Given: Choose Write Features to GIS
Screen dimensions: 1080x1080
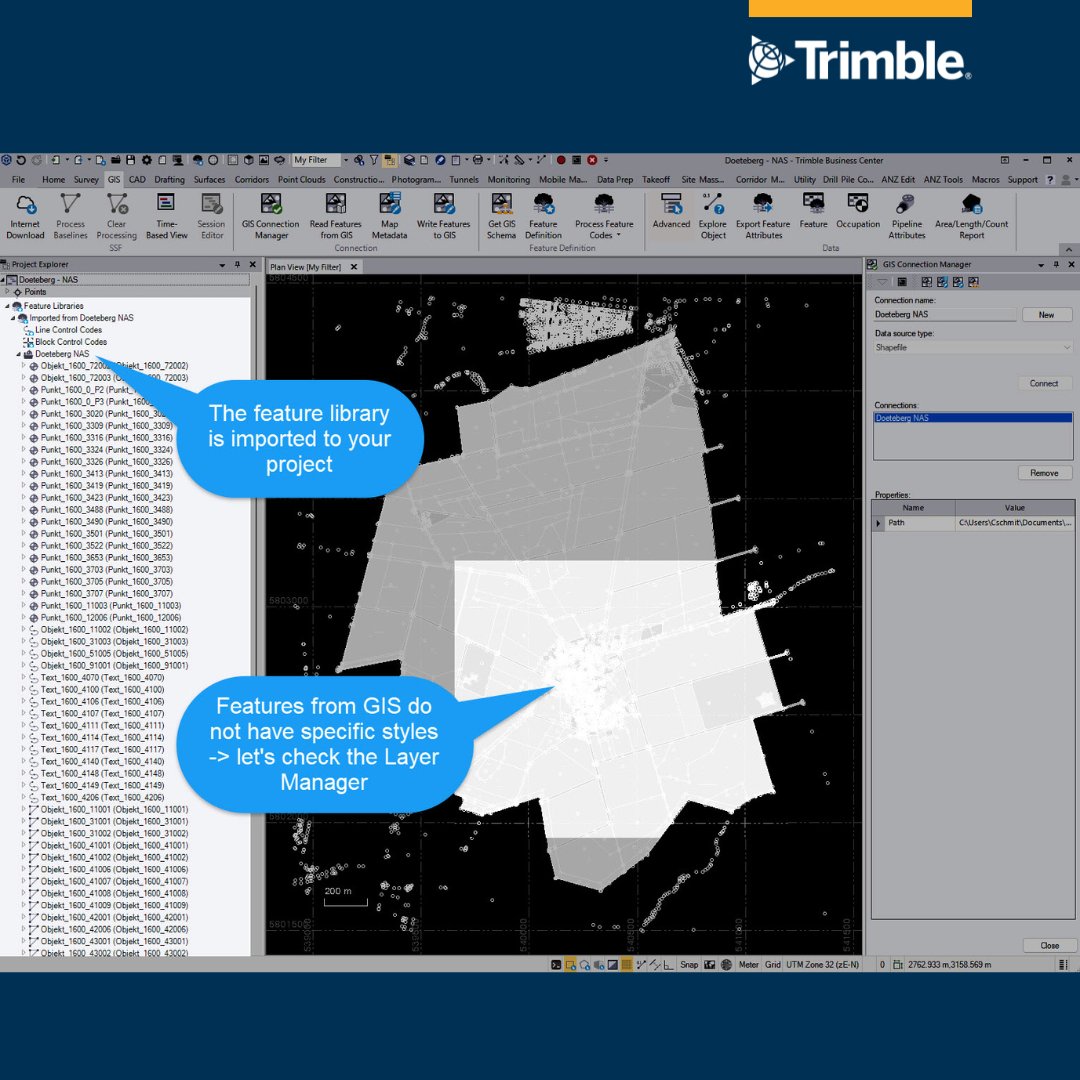Looking at the screenshot, I should tap(444, 216).
